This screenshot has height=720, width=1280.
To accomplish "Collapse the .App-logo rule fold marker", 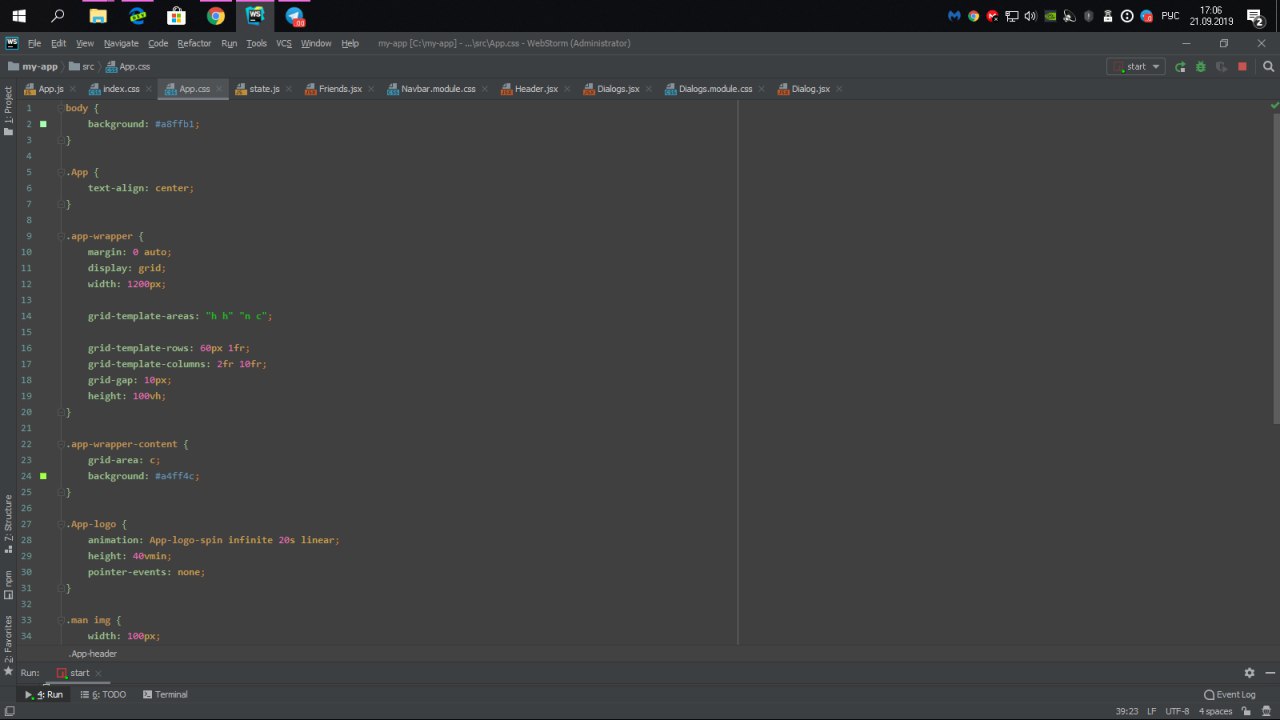I will pyautogui.click(x=62, y=524).
